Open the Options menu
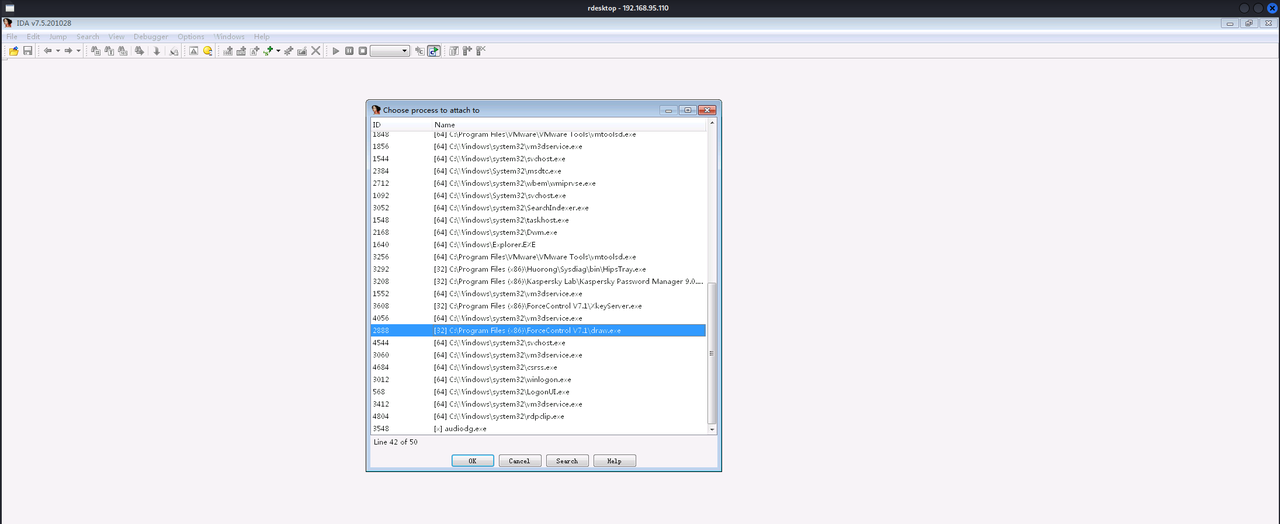 click(x=191, y=37)
